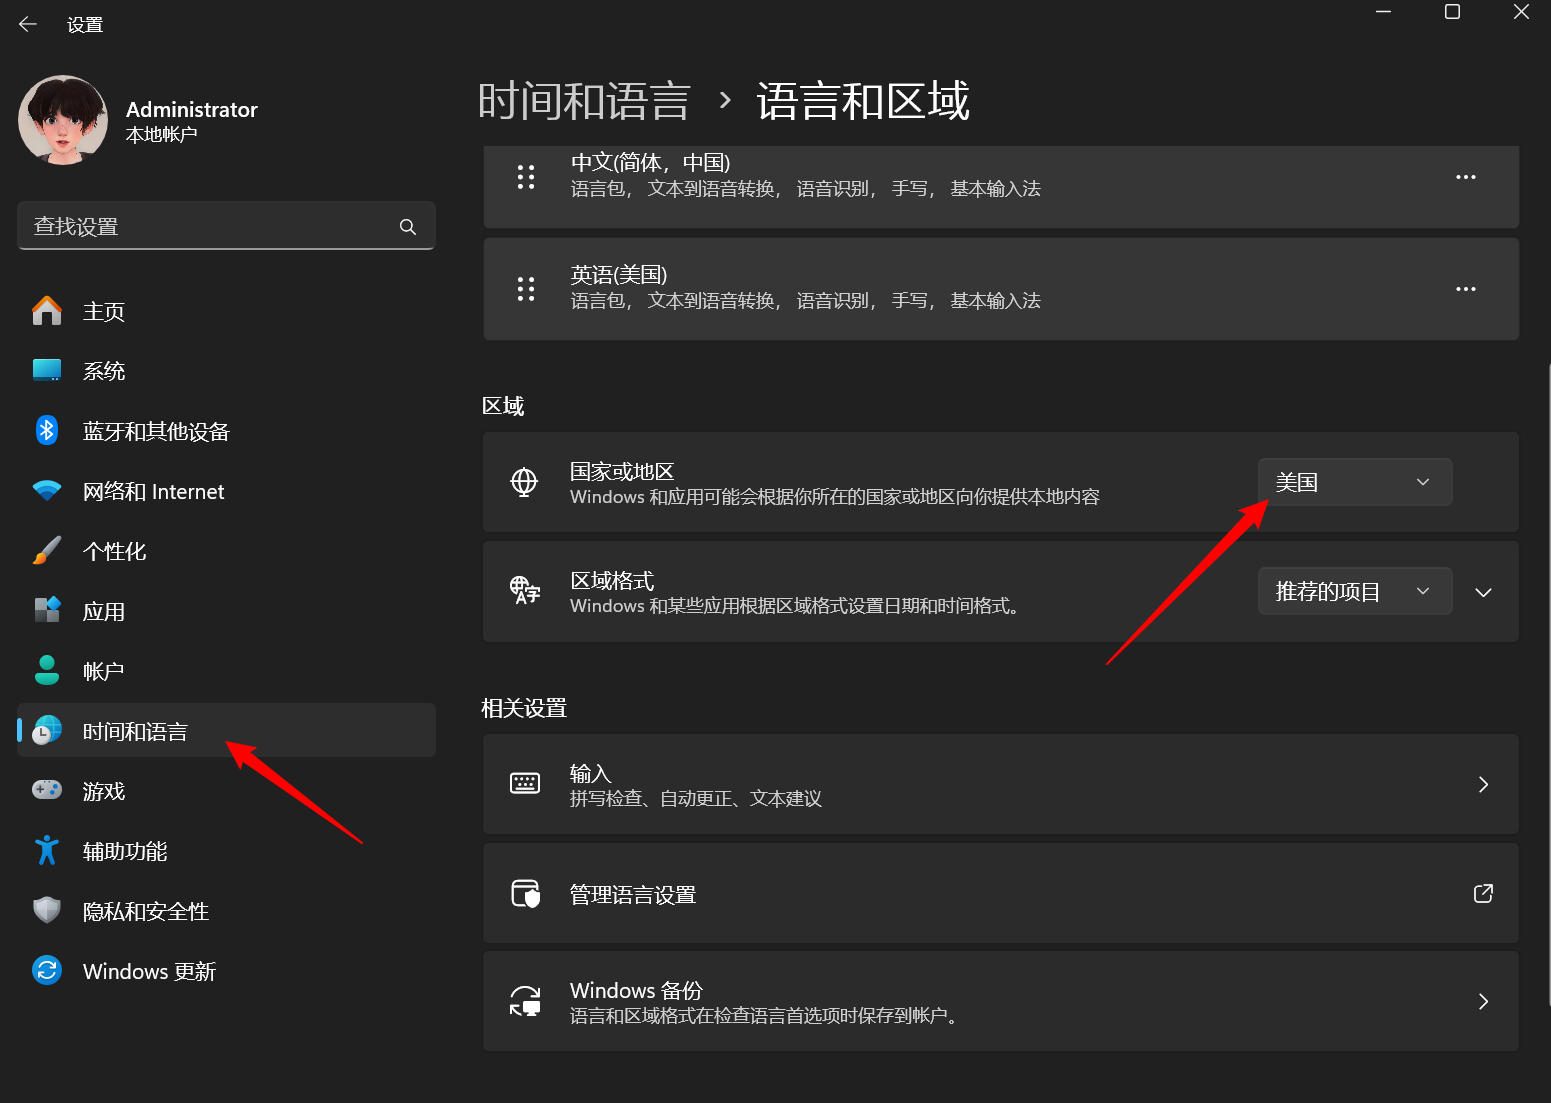1551x1103 pixels.
Task: Open 输入 settings via right chevron
Action: pos(1484,784)
